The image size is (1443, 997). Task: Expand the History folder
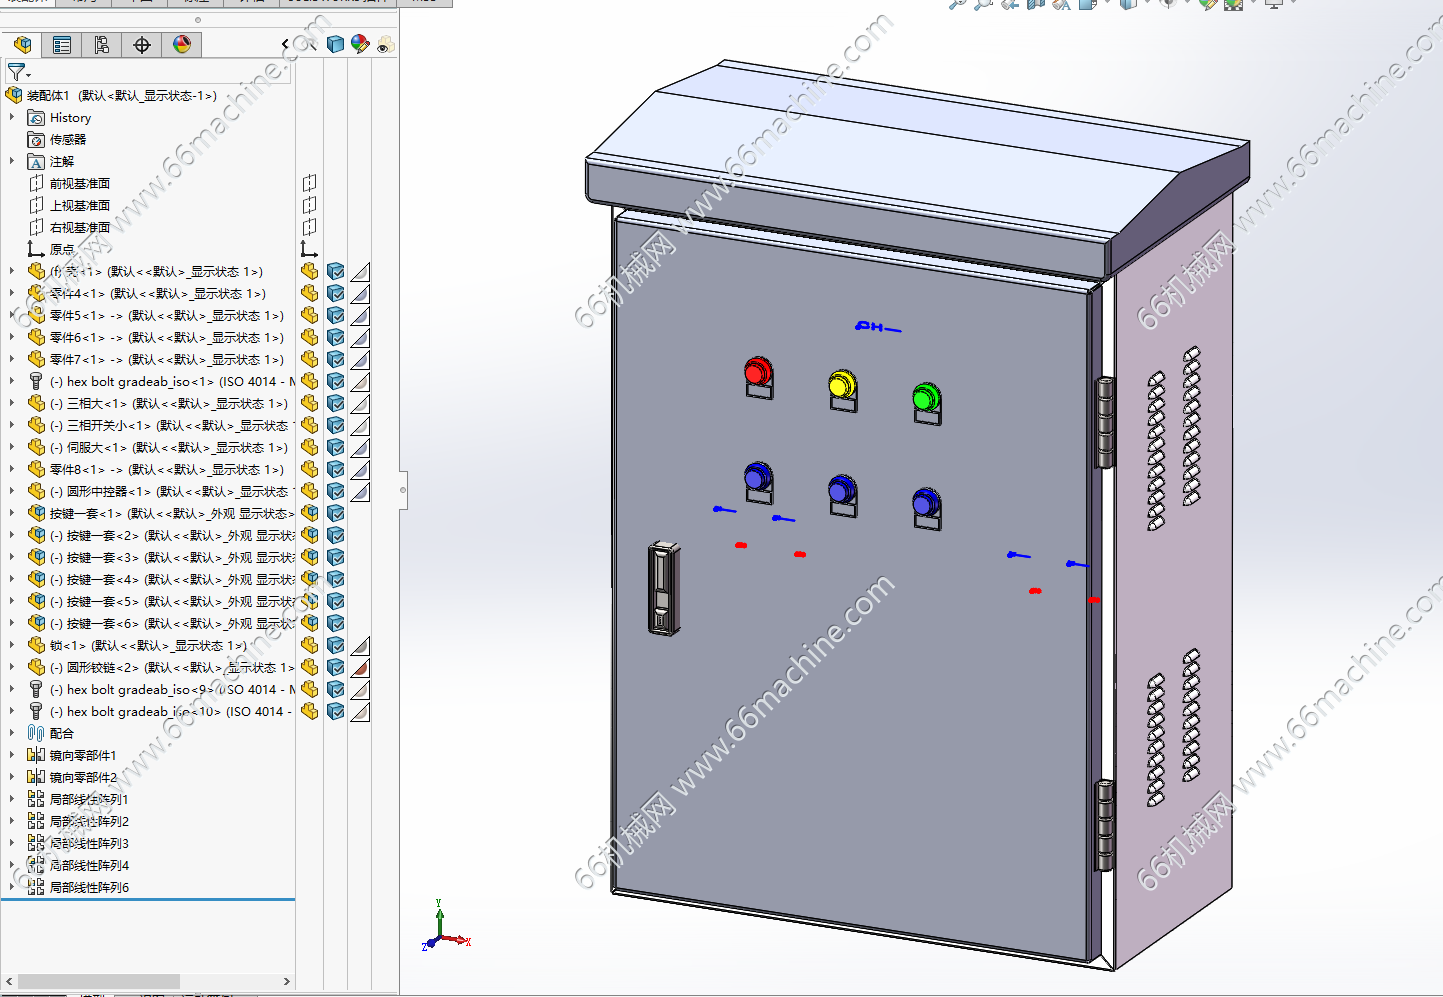12,117
